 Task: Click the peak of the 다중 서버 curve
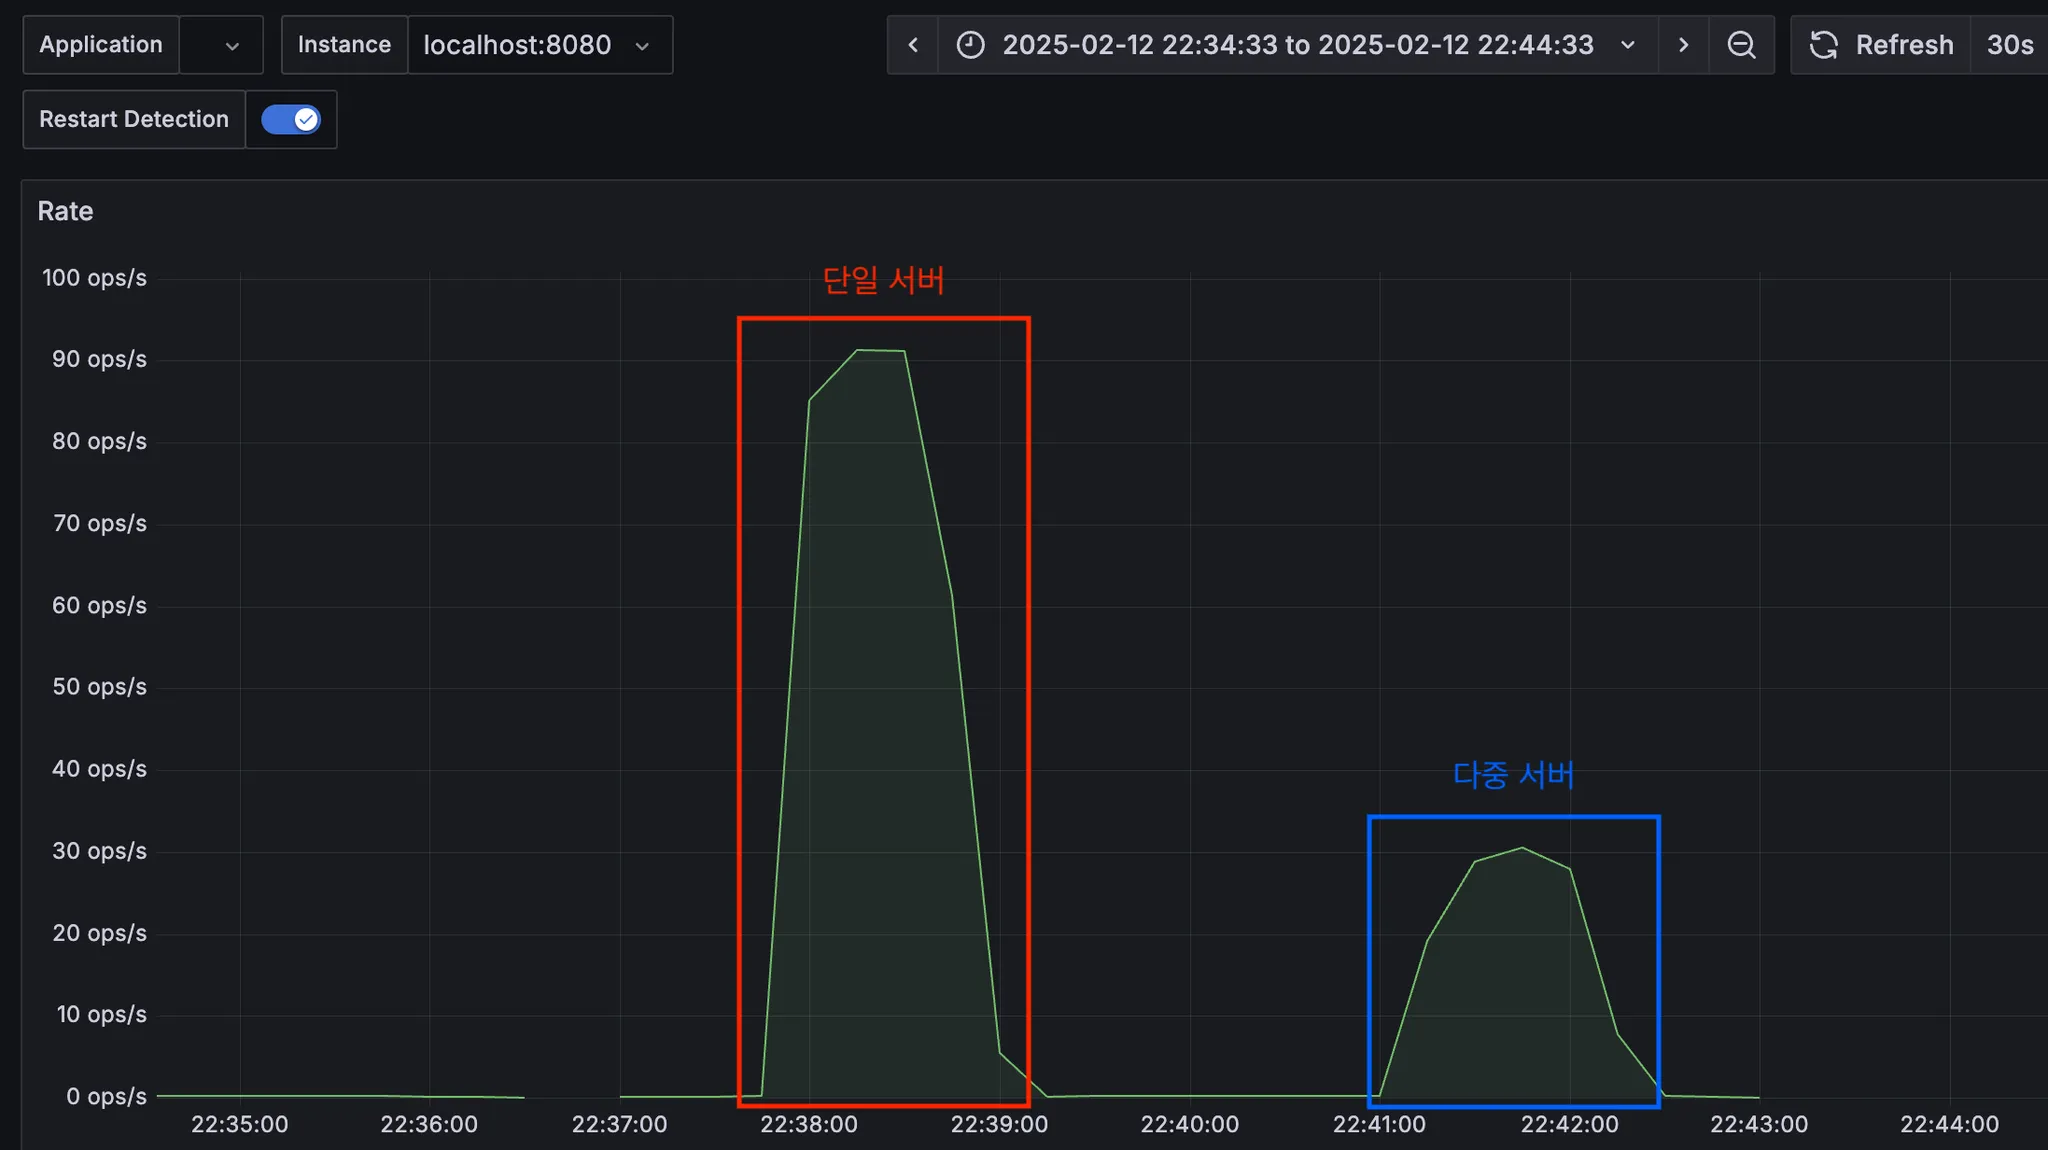pos(1522,848)
